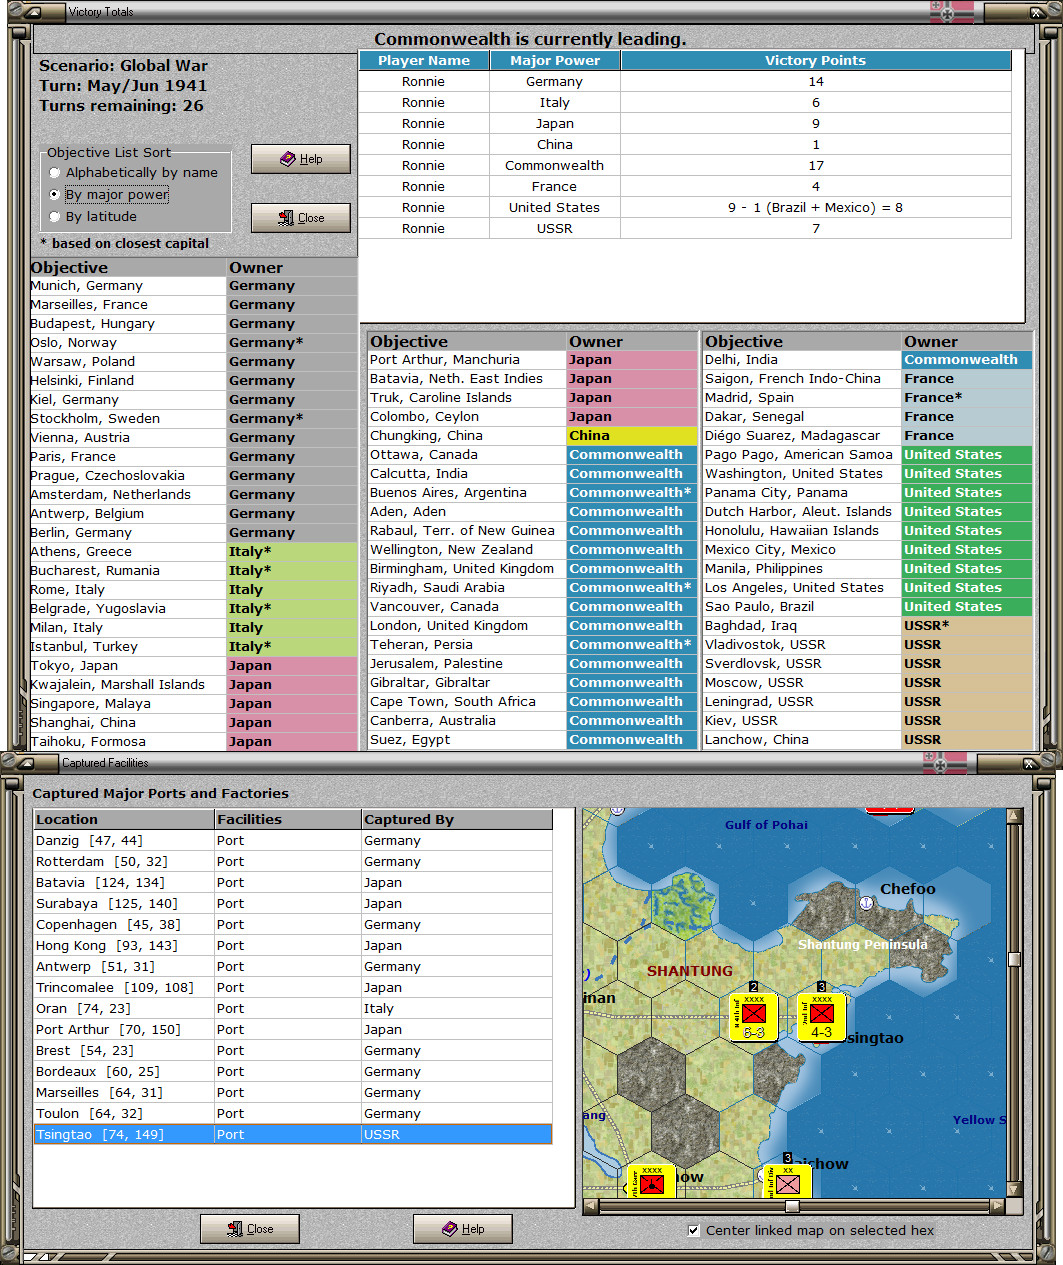Image resolution: width=1063 pixels, height=1265 pixels.
Task: Click the Captured By column header
Action: tap(457, 819)
